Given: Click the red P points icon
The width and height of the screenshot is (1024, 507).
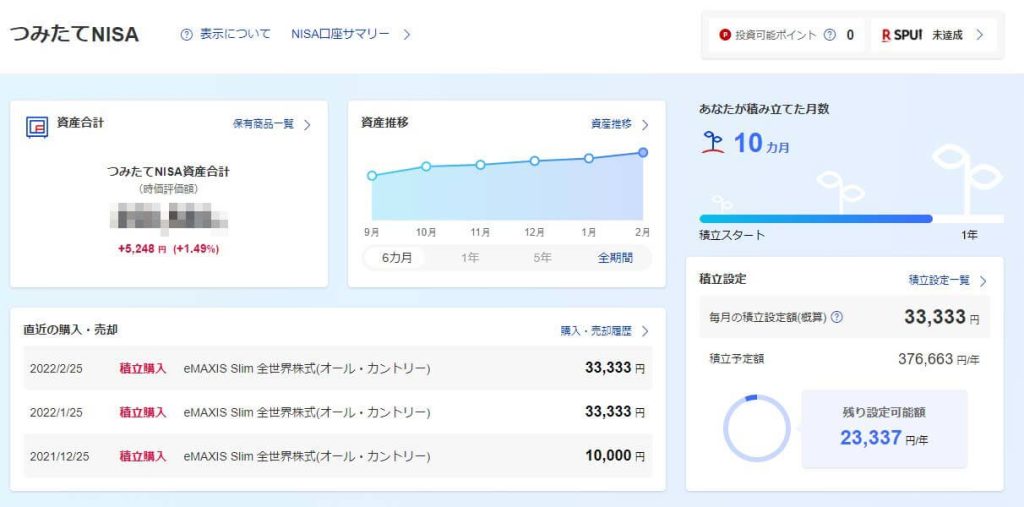Looking at the screenshot, I should (724, 35).
